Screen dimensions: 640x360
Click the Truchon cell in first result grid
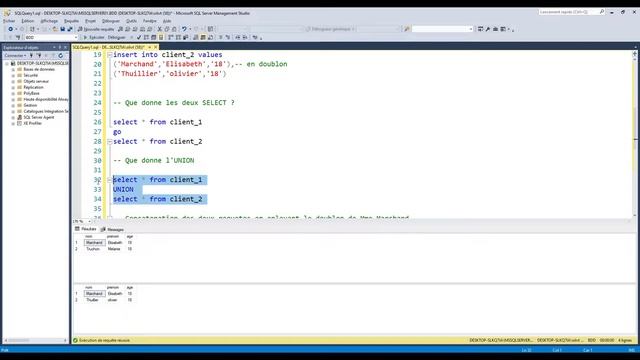(93, 249)
